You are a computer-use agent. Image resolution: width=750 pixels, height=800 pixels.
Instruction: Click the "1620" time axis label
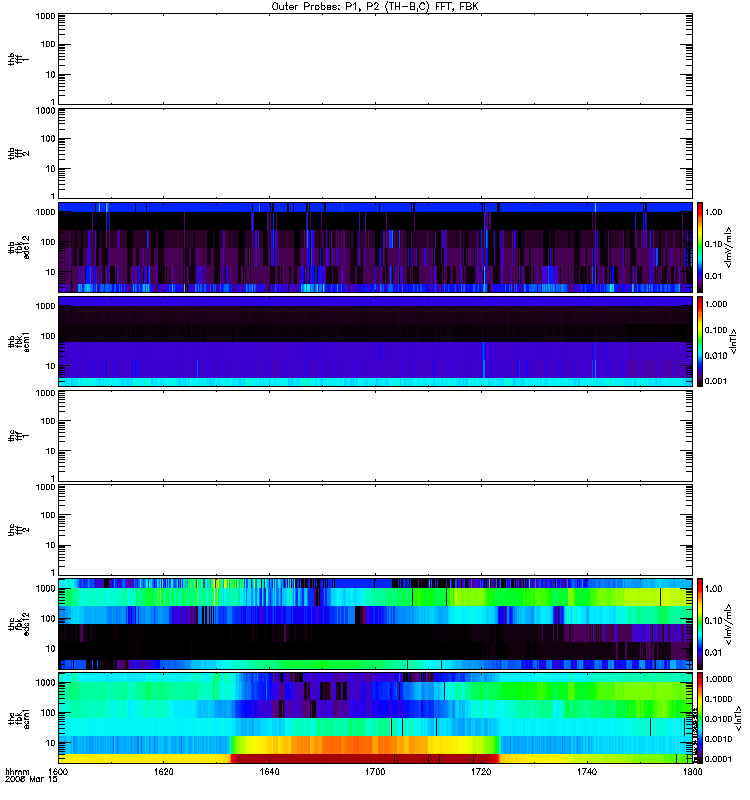point(163,771)
